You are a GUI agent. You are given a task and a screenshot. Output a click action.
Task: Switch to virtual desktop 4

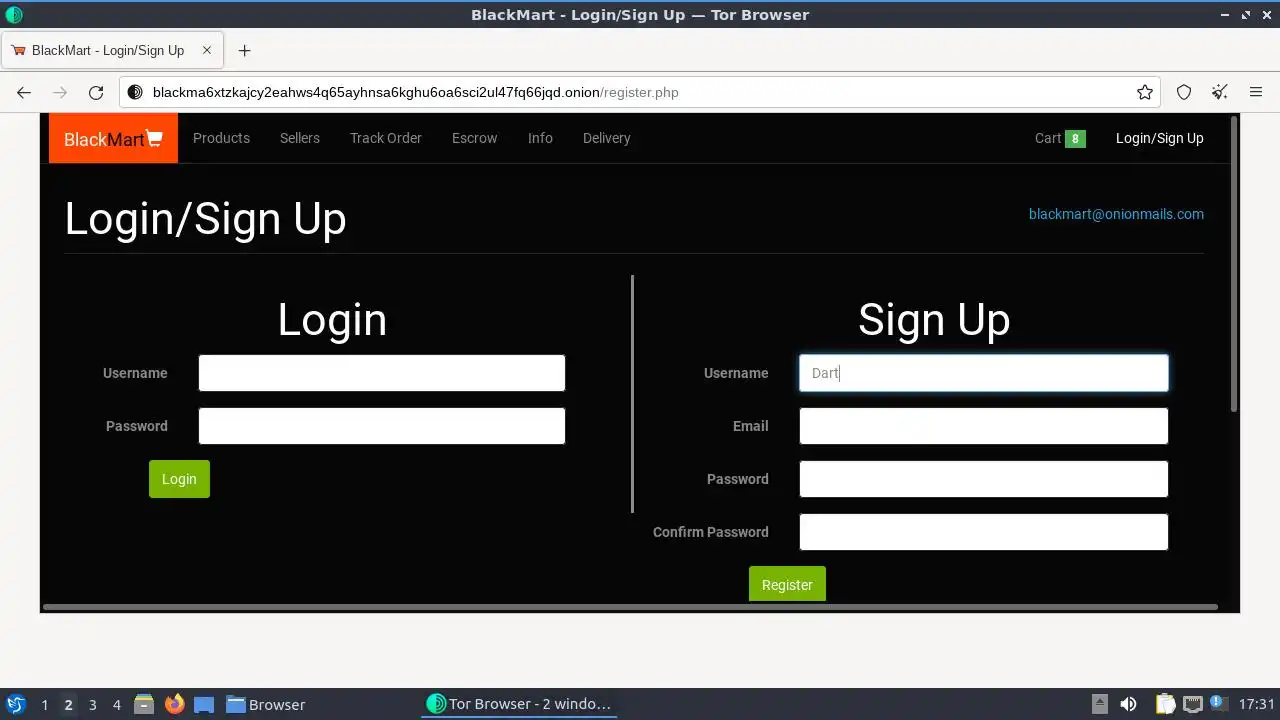point(116,704)
